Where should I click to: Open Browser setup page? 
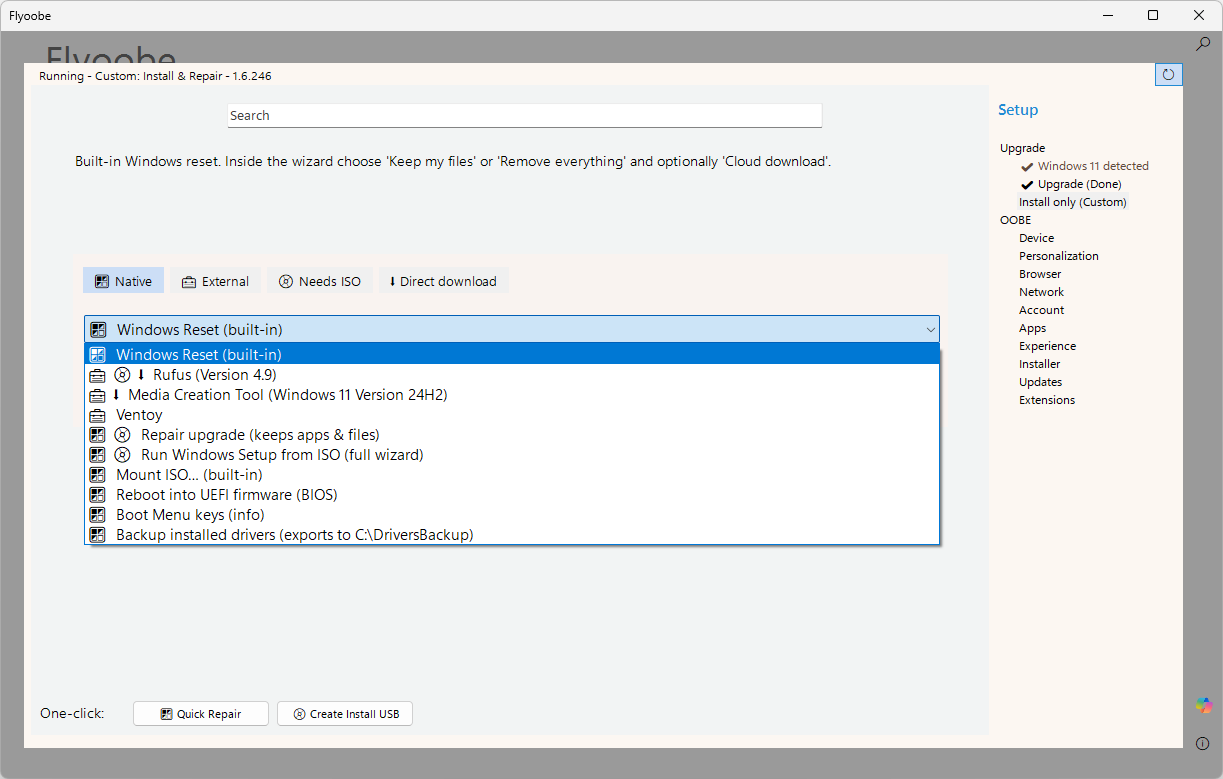1040,274
